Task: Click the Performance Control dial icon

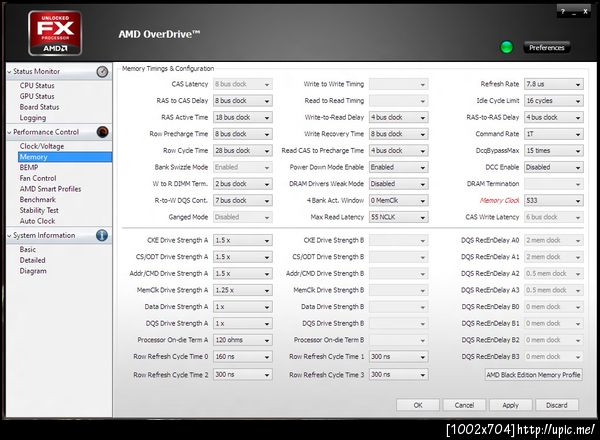Action: pyautogui.click(x=102, y=132)
